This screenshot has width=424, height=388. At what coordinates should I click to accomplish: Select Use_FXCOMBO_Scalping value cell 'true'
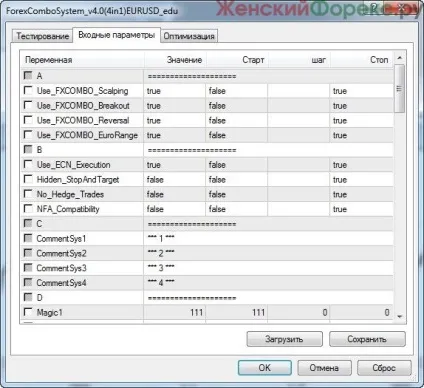175,91
